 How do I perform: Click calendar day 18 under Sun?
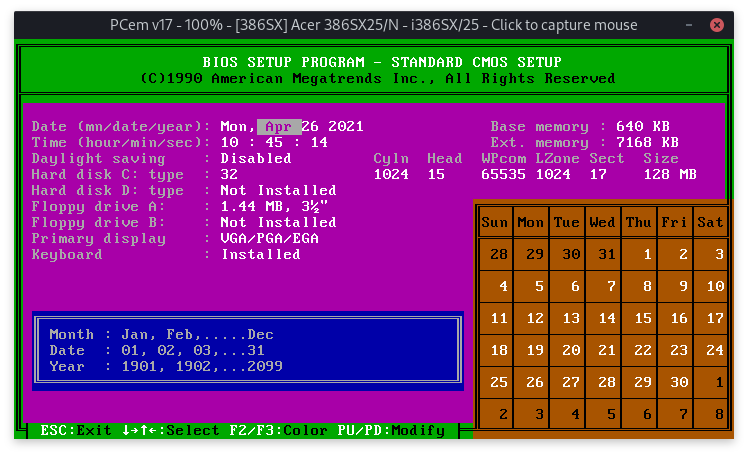499,350
